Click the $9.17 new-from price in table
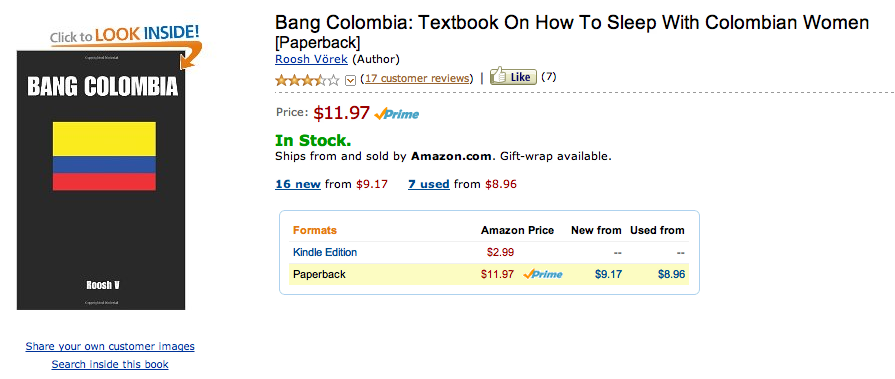895x379 pixels. click(x=608, y=275)
